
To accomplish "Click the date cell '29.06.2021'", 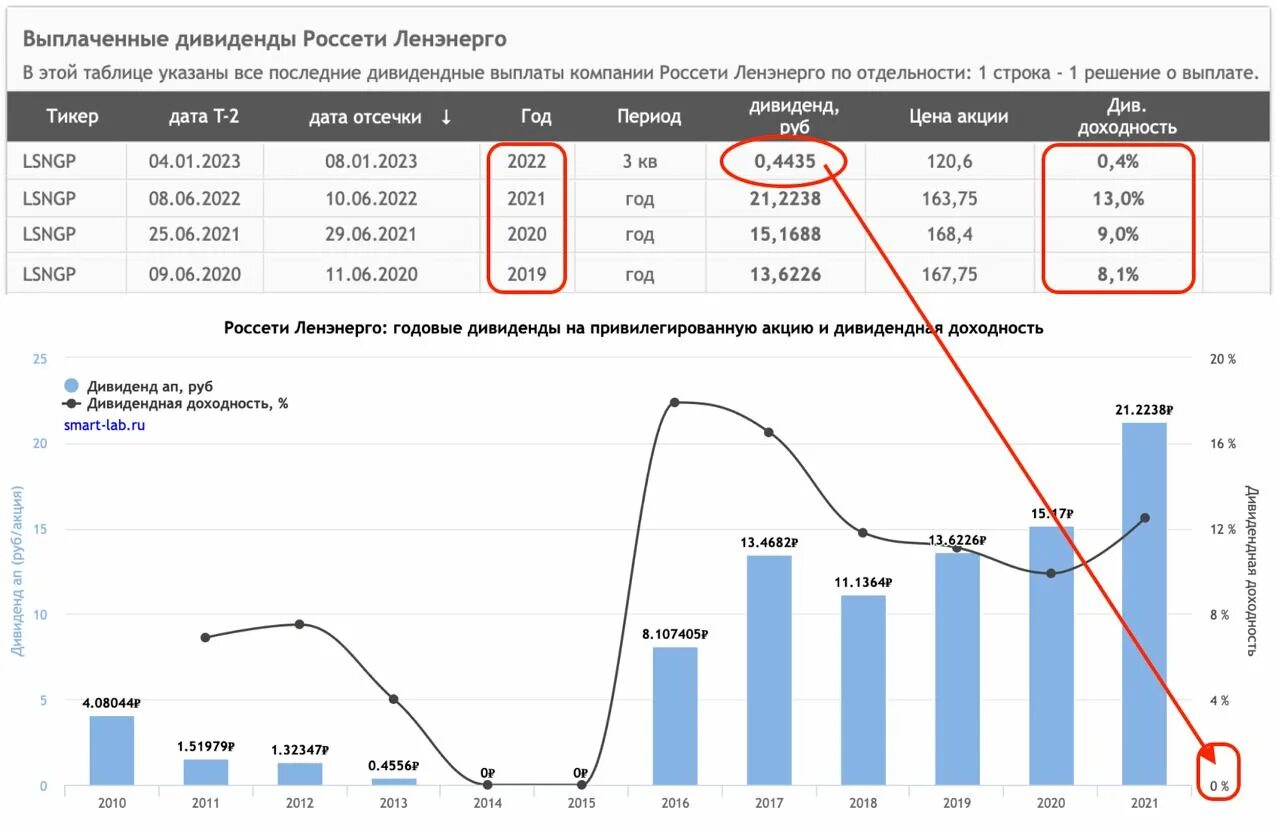I will [371, 235].
